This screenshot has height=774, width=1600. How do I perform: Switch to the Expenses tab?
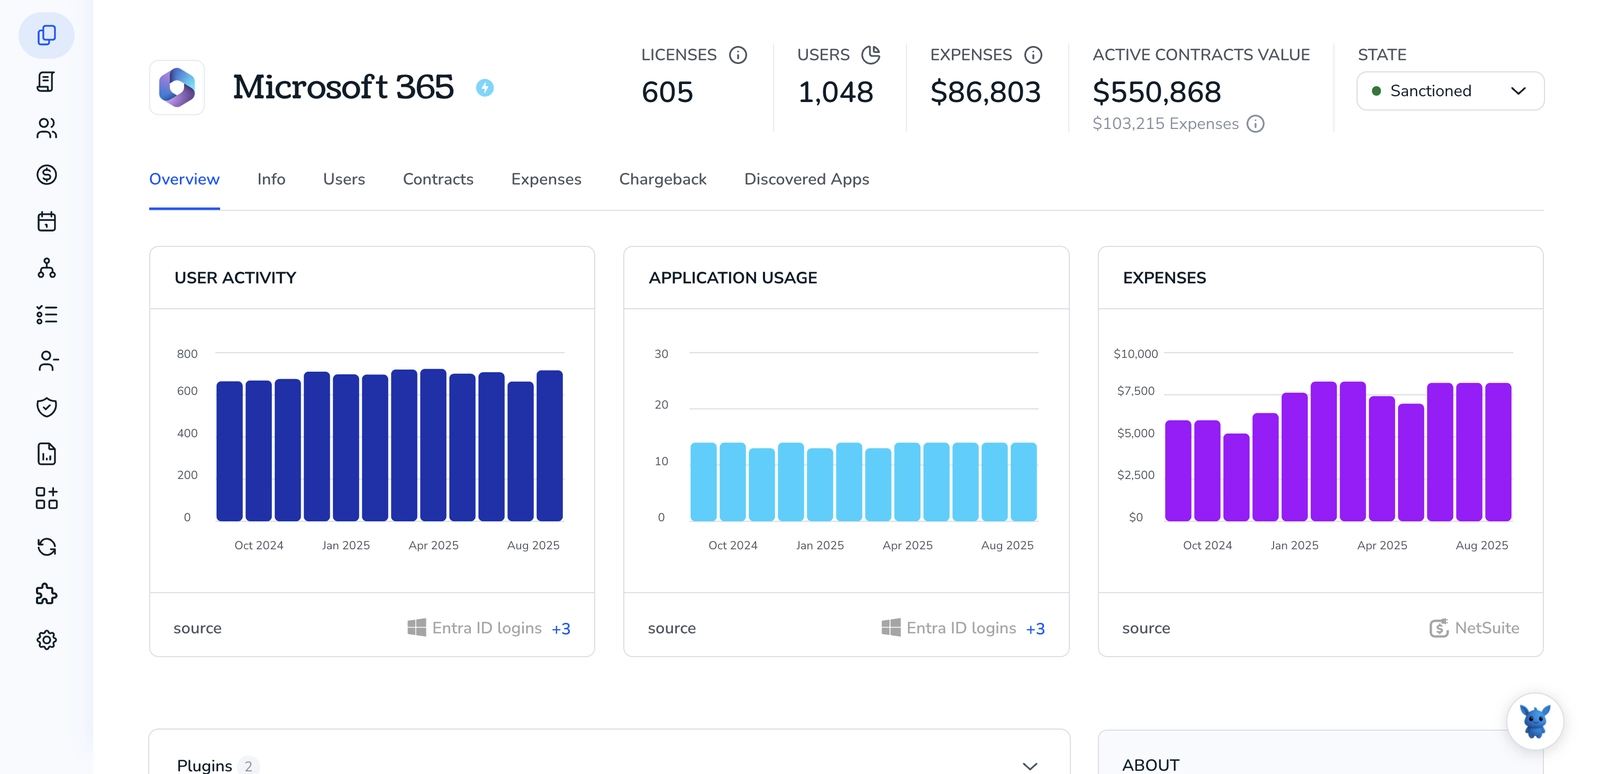click(546, 179)
